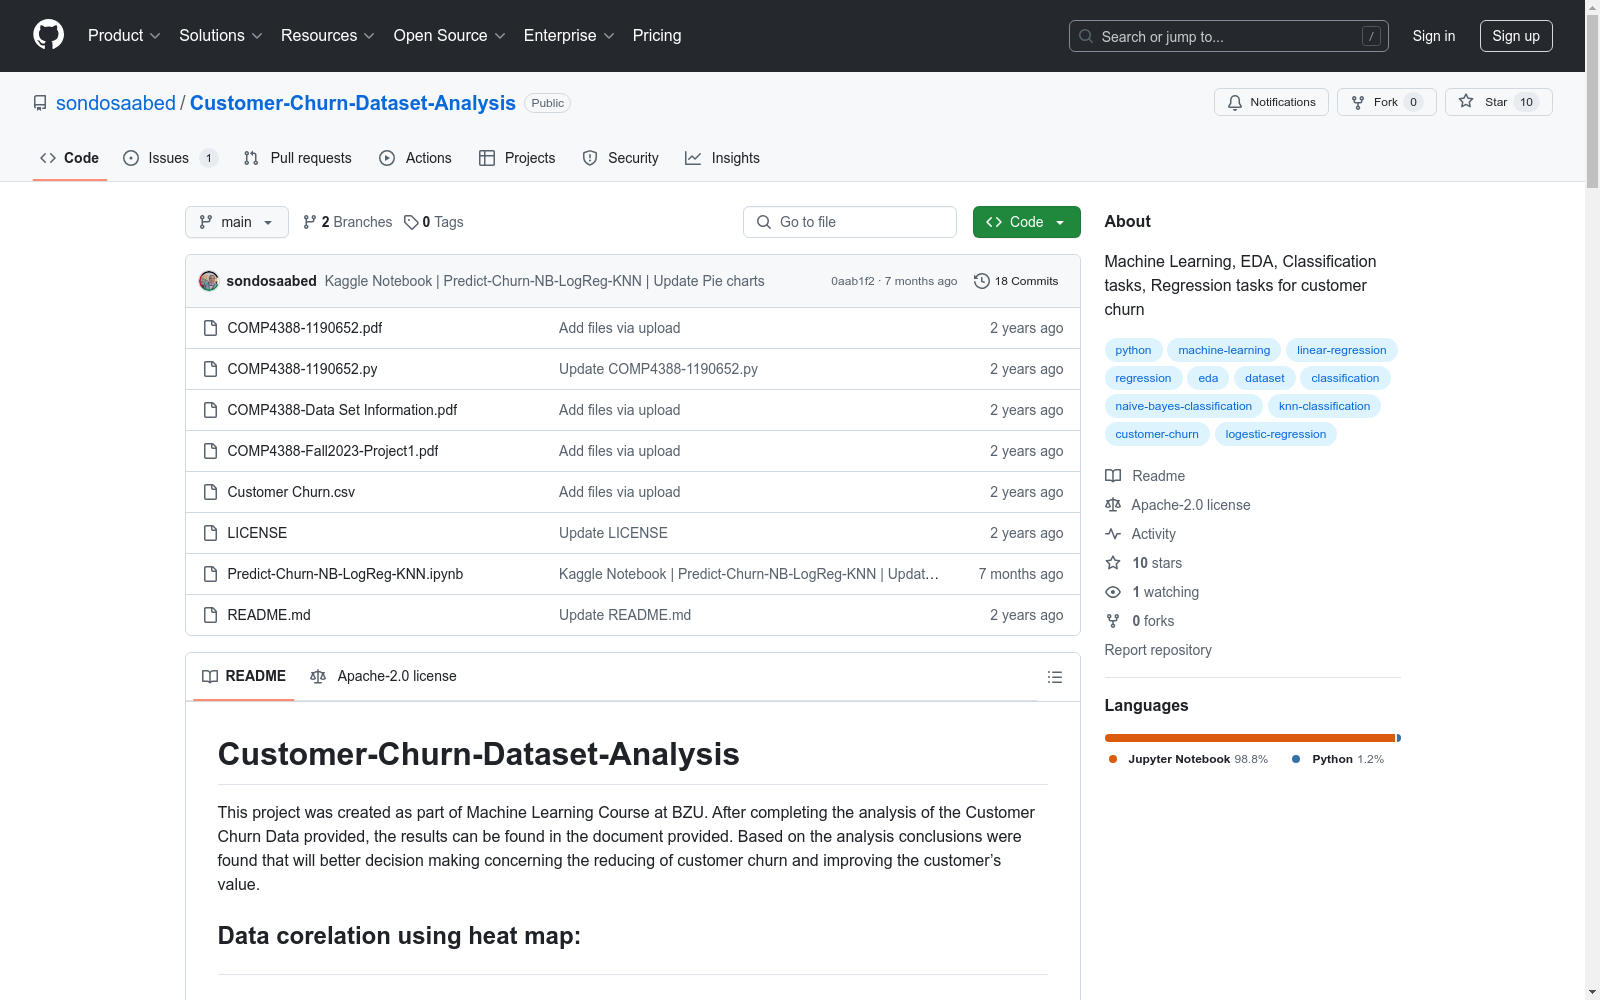
Task: Click the Report repository link
Action: pos(1158,650)
